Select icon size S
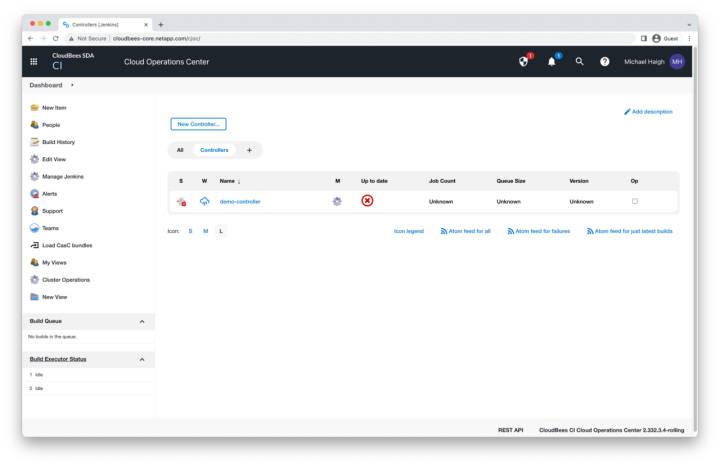 [190, 231]
